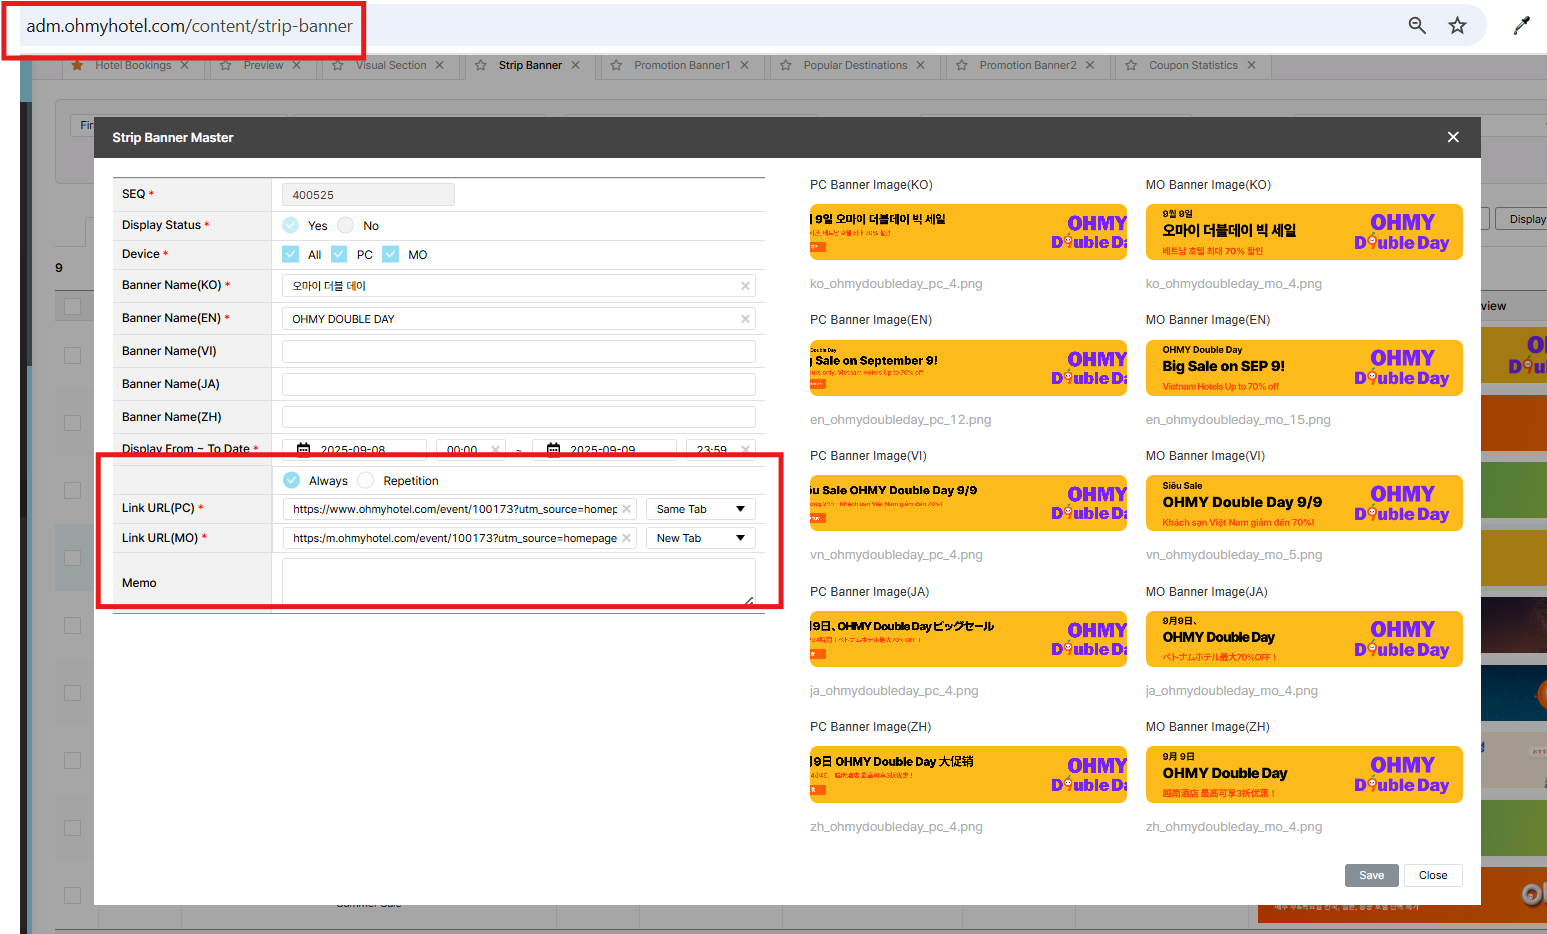Screen dimensions: 1547x934
Task: Open the Same Tab dropdown for PC link
Action: (x=700, y=509)
